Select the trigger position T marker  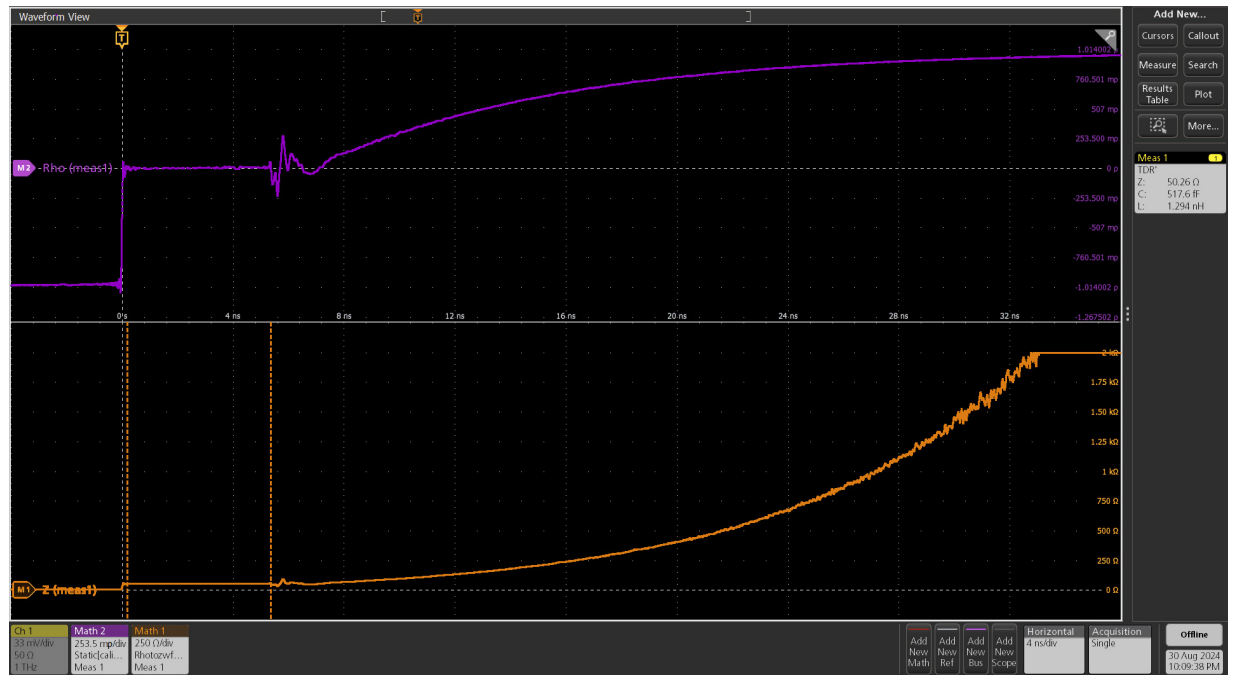click(x=122, y=39)
